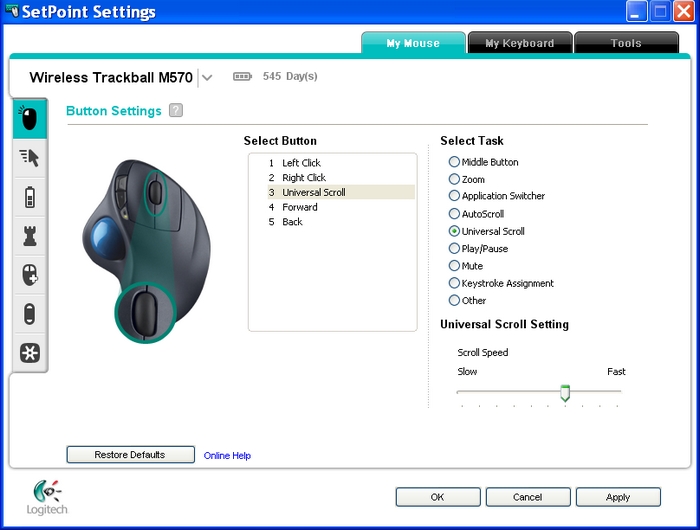Image resolution: width=700 pixels, height=530 pixels.
Task: Open the pointer movement settings icon
Action: pos(29,158)
